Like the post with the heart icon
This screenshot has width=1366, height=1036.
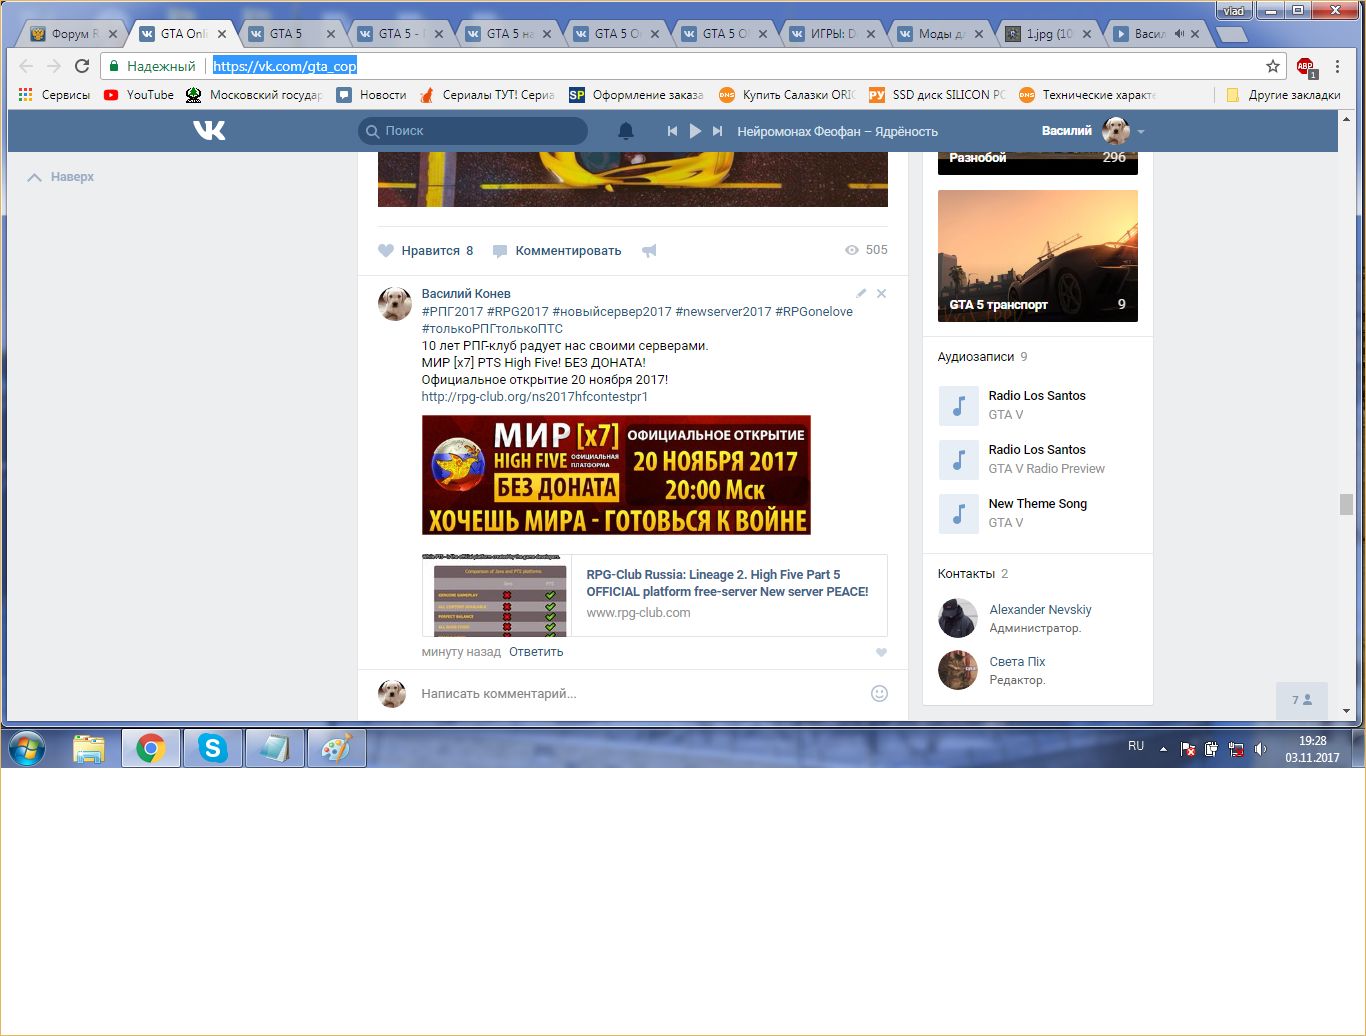click(386, 251)
